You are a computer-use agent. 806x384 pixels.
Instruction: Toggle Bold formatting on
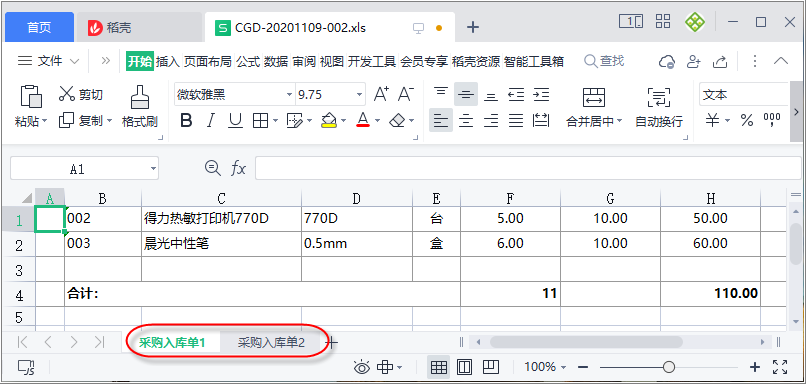coord(186,121)
